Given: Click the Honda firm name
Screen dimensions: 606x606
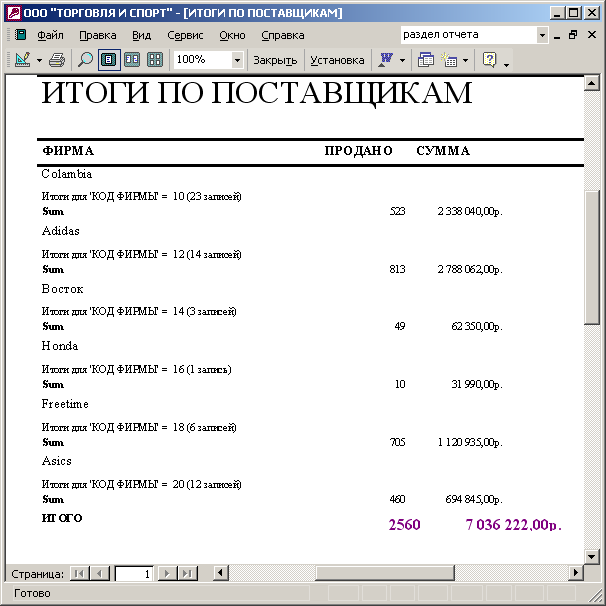Looking at the screenshot, I should click(x=60, y=346).
